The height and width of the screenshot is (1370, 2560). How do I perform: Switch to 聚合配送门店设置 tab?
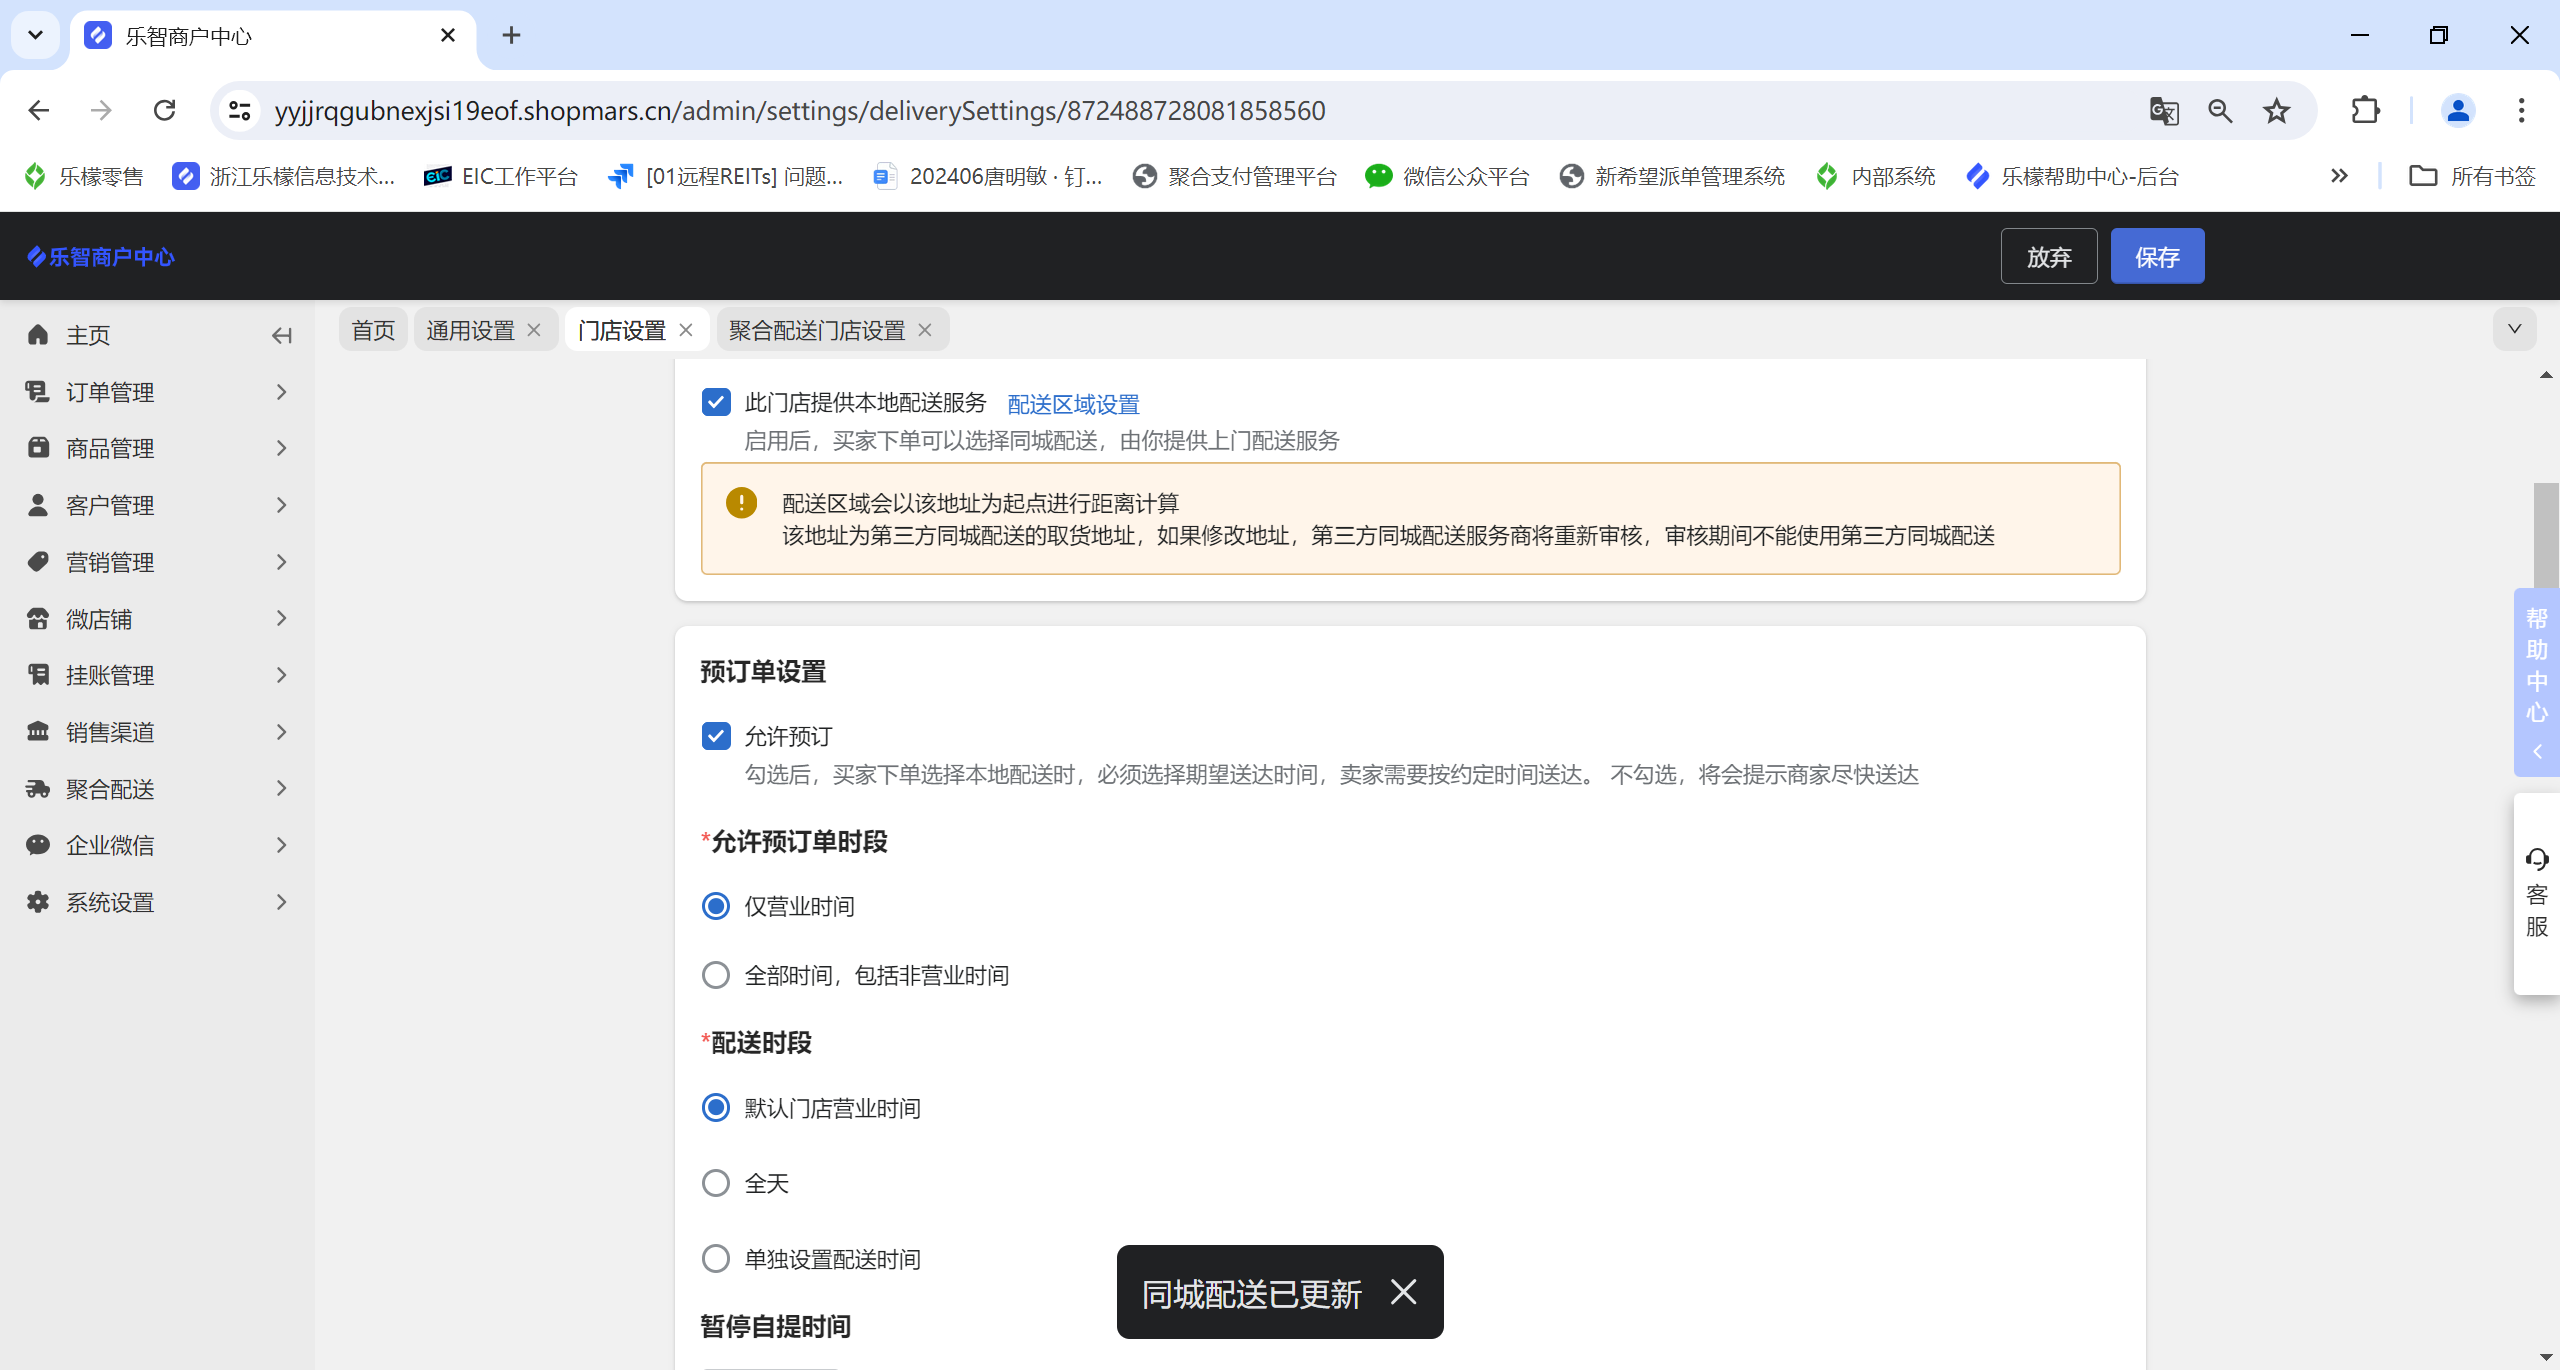click(x=816, y=330)
